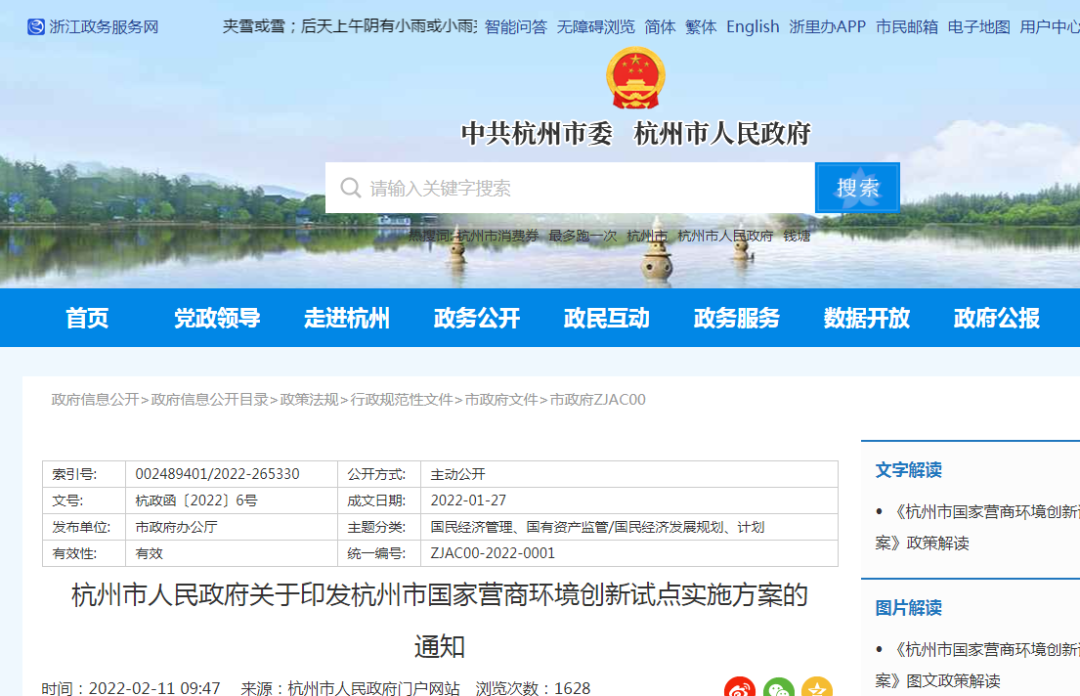Screen dimensions: 1080x696
Task: Open 浙里办APP link
Action: [x=827, y=27]
